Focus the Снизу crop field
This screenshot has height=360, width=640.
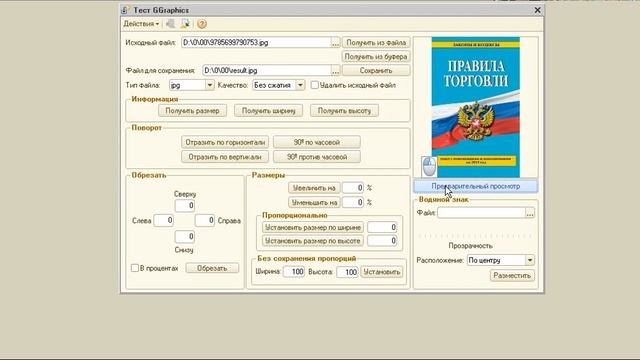coord(184,237)
